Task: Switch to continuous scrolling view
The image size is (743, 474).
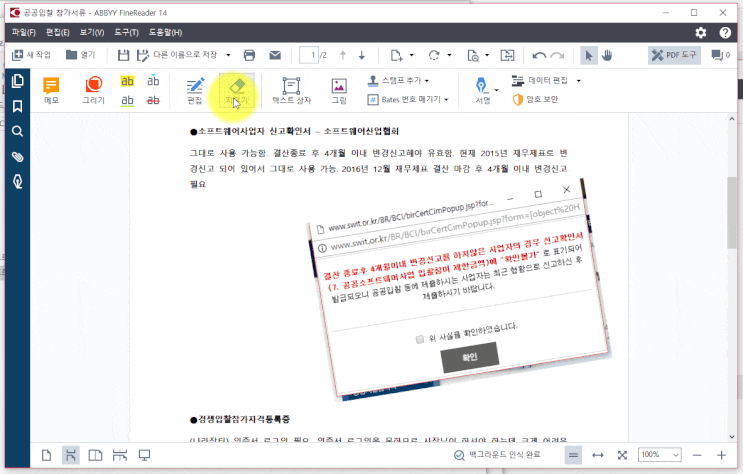Action: [71, 455]
